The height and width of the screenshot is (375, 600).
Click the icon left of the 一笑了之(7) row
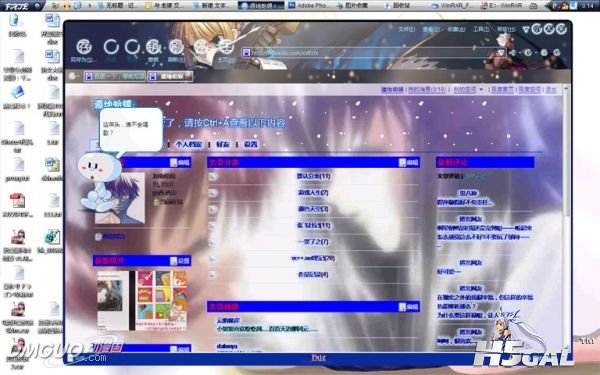213,242
